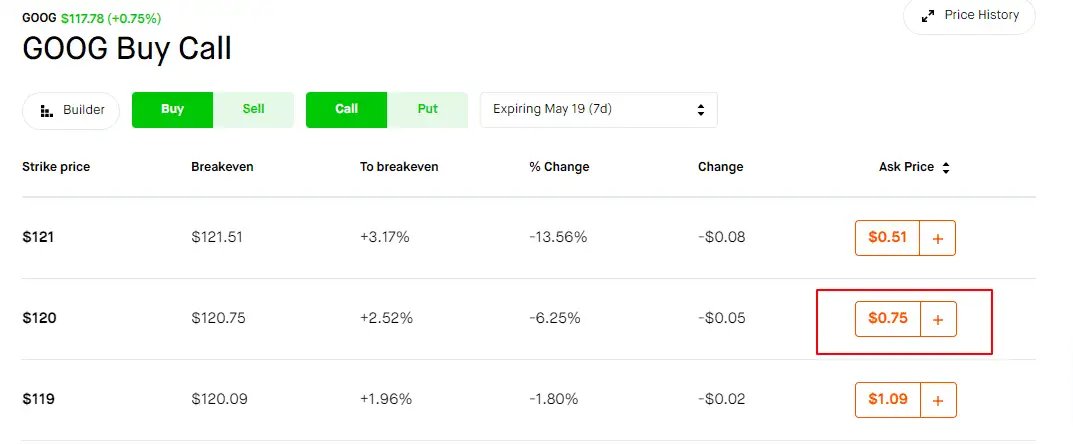The height and width of the screenshot is (444, 1073).
Task: Switch to the Sell toggle option
Action: (x=253, y=109)
